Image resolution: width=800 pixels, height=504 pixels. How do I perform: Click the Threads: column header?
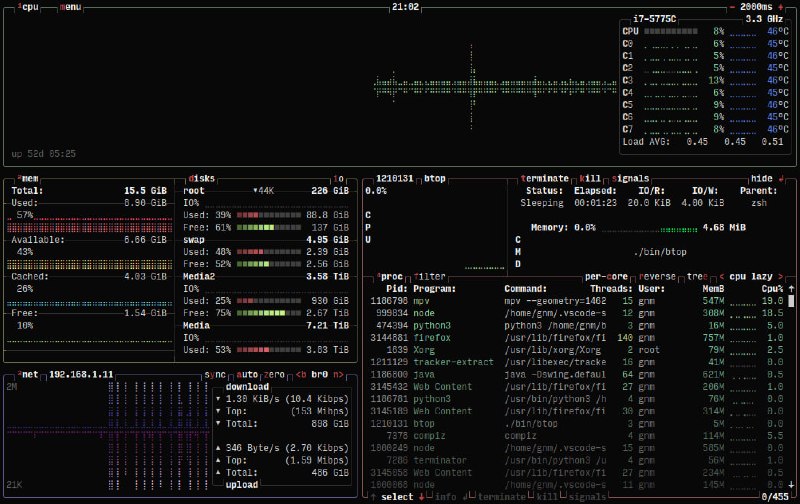(611, 289)
